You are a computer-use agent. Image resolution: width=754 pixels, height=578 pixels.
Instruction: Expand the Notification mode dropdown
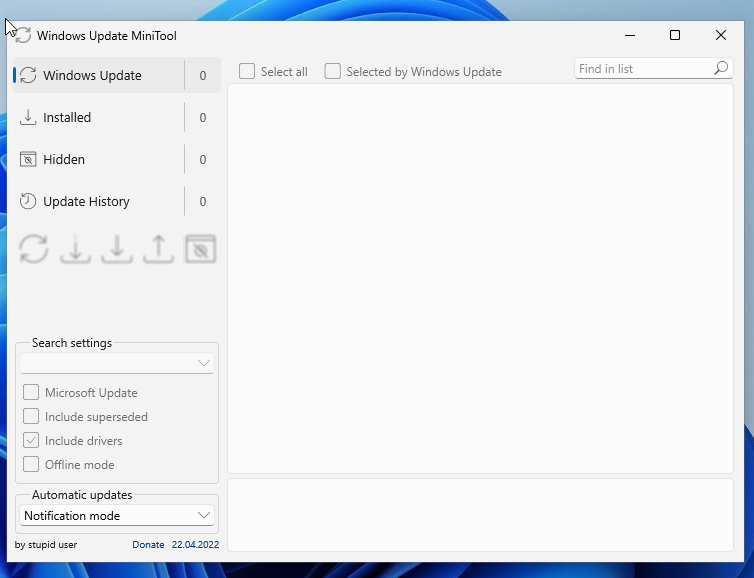coord(117,516)
